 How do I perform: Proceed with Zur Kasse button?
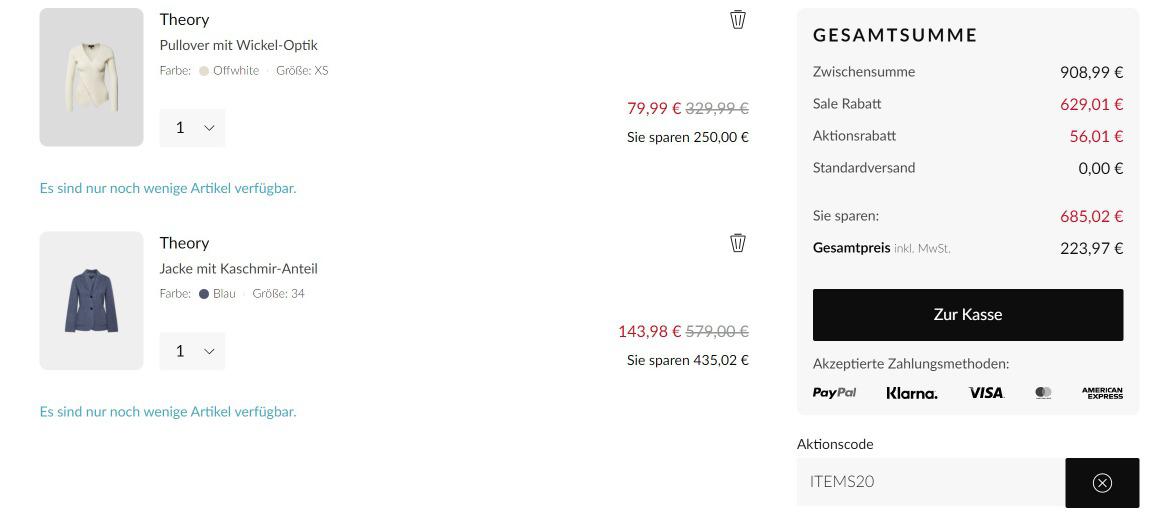(x=968, y=315)
